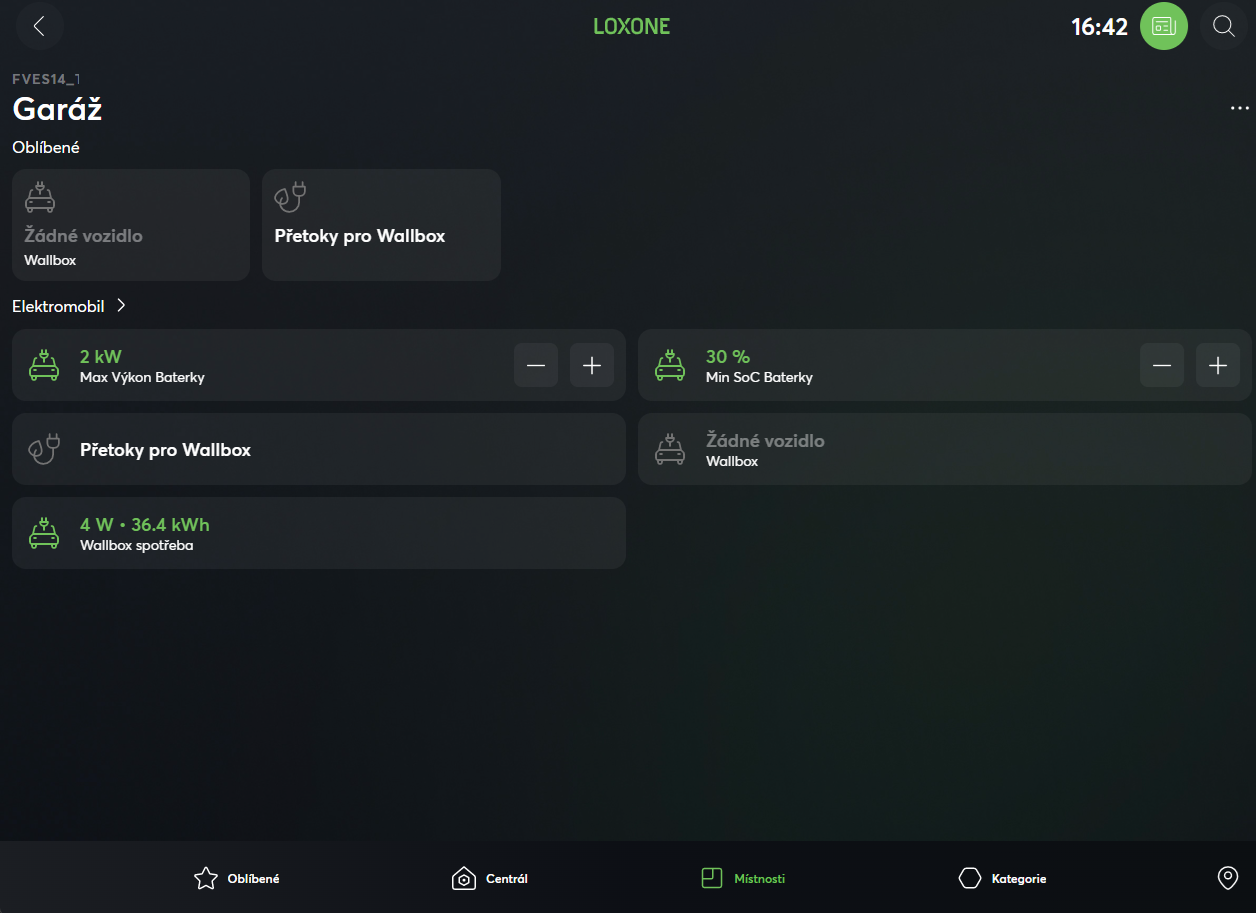The image size is (1256, 913).
Task: Open the green news feed icon
Action: coord(1164,27)
